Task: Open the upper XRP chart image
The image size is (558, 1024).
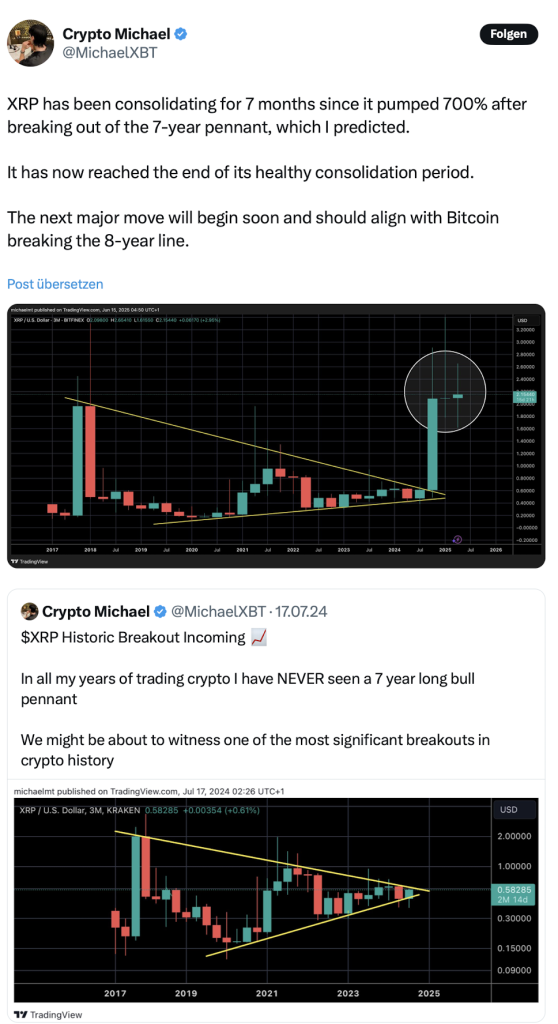Action: click(276, 436)
